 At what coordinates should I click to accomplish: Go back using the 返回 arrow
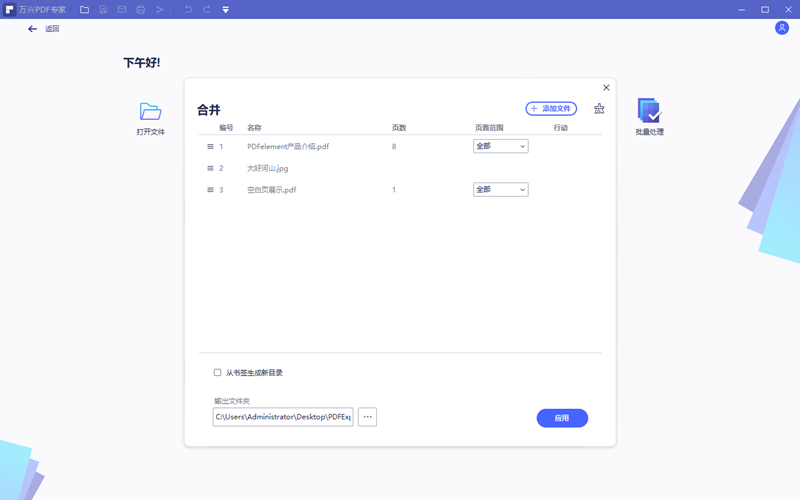33,29
